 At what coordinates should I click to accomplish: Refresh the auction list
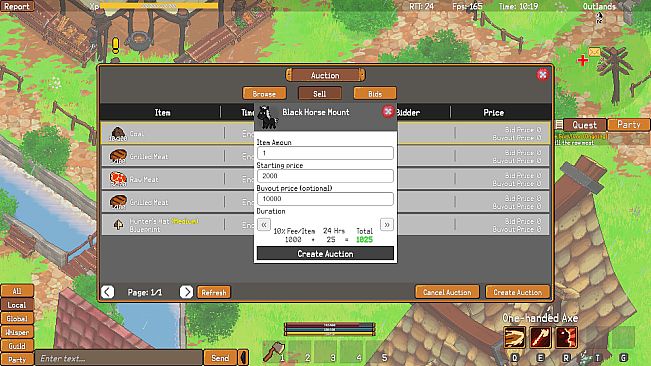214,292
